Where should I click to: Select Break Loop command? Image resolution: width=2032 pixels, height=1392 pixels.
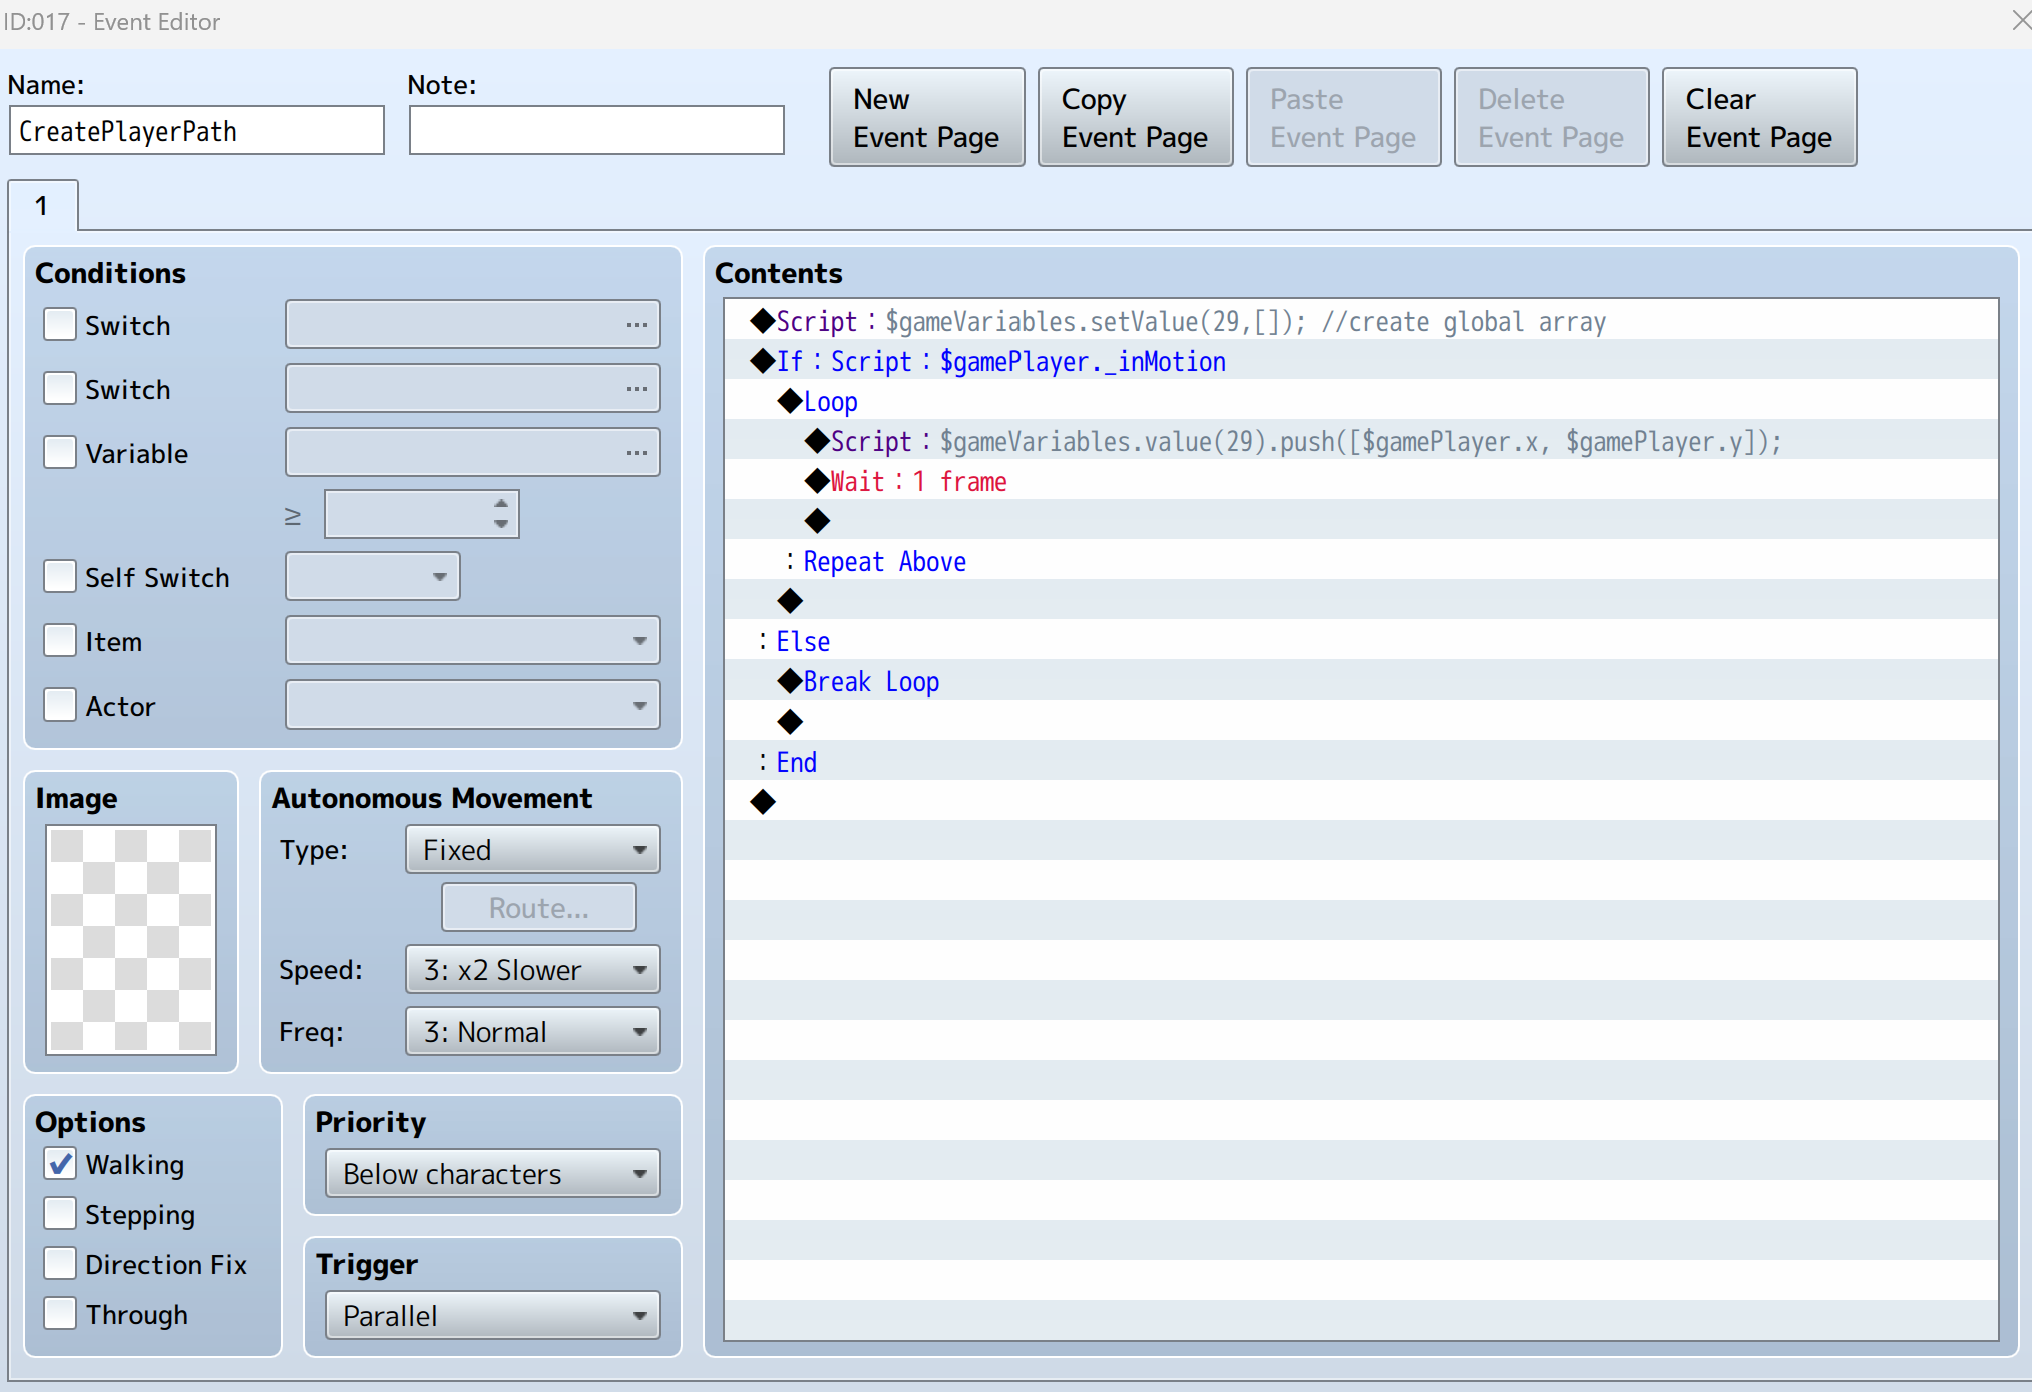(1361, 681)
